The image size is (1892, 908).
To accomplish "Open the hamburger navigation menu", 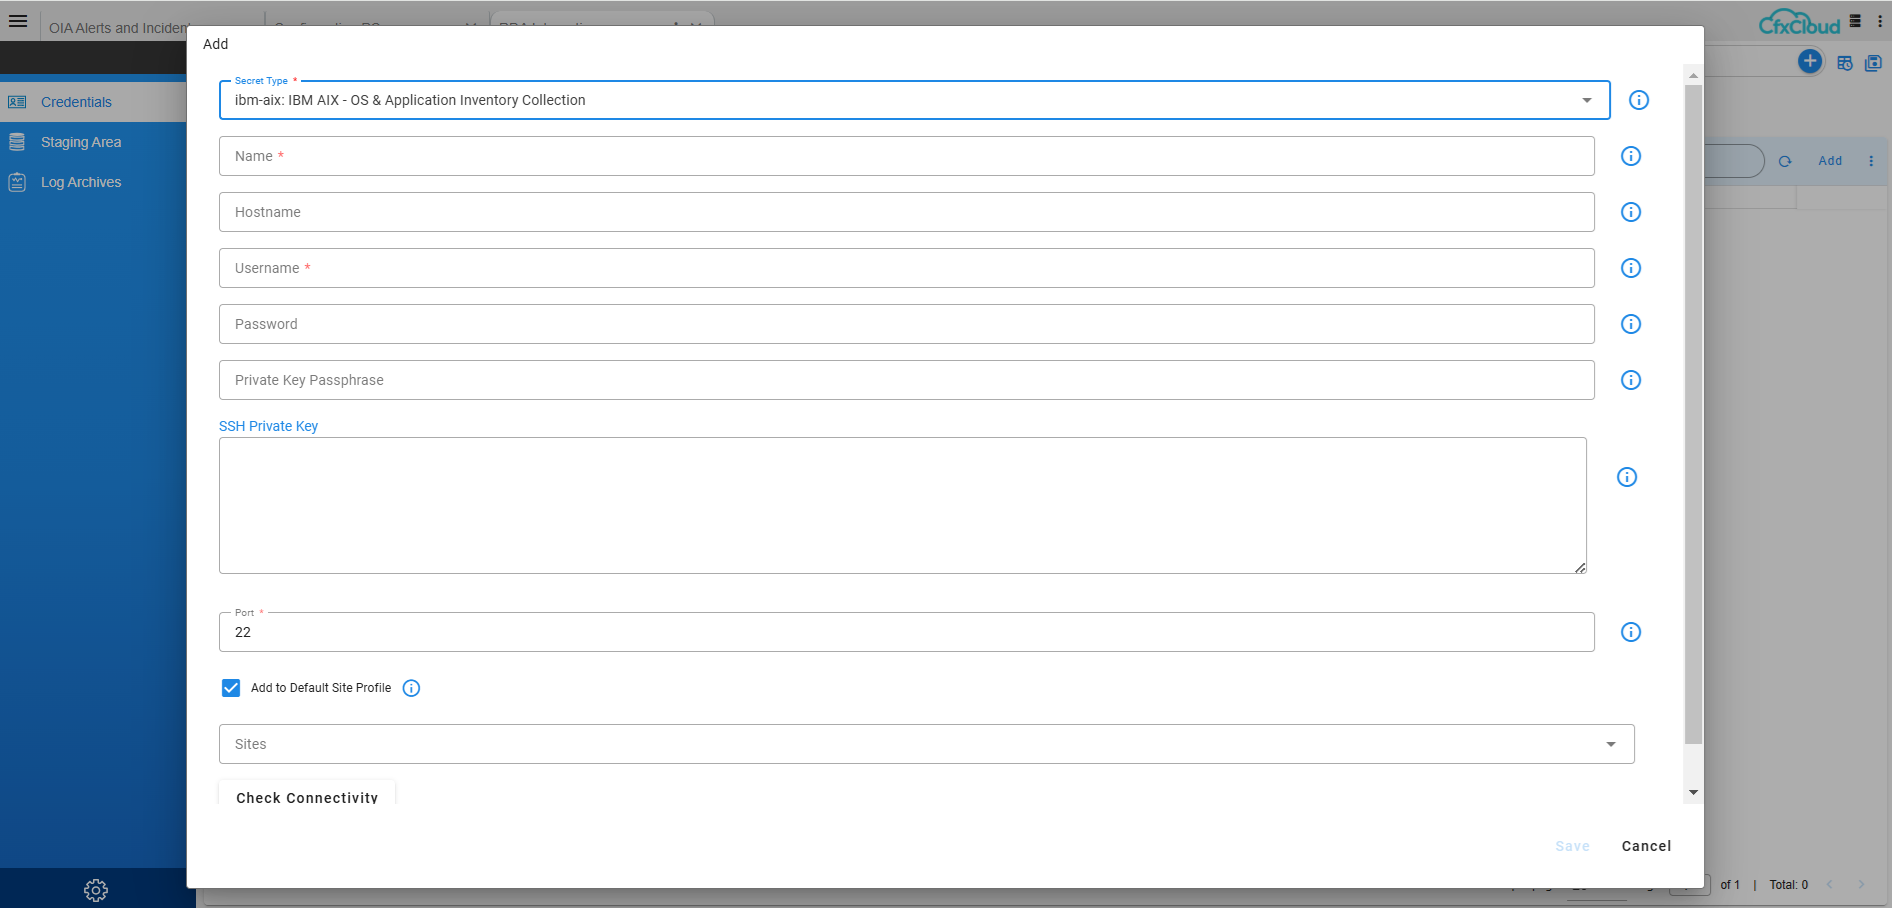I will (x=18, y=21).
